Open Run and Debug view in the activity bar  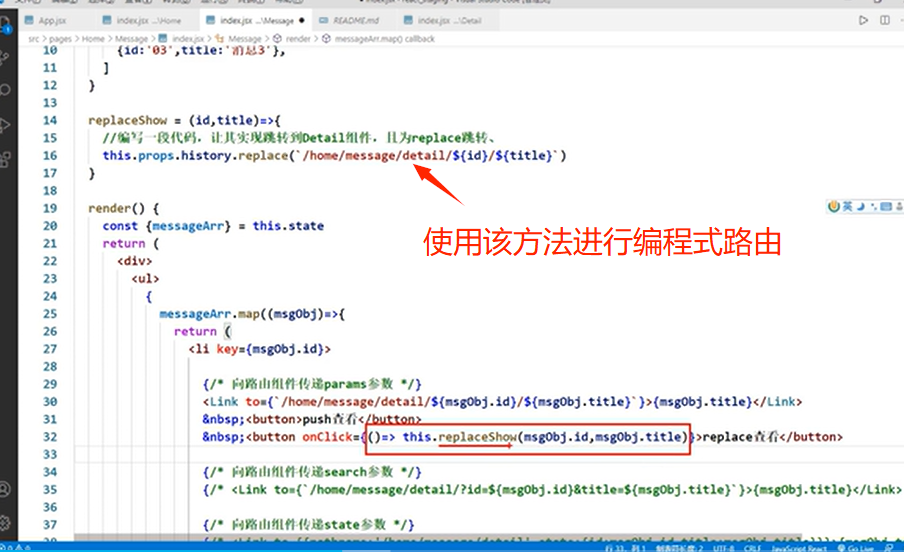[5, 125]
